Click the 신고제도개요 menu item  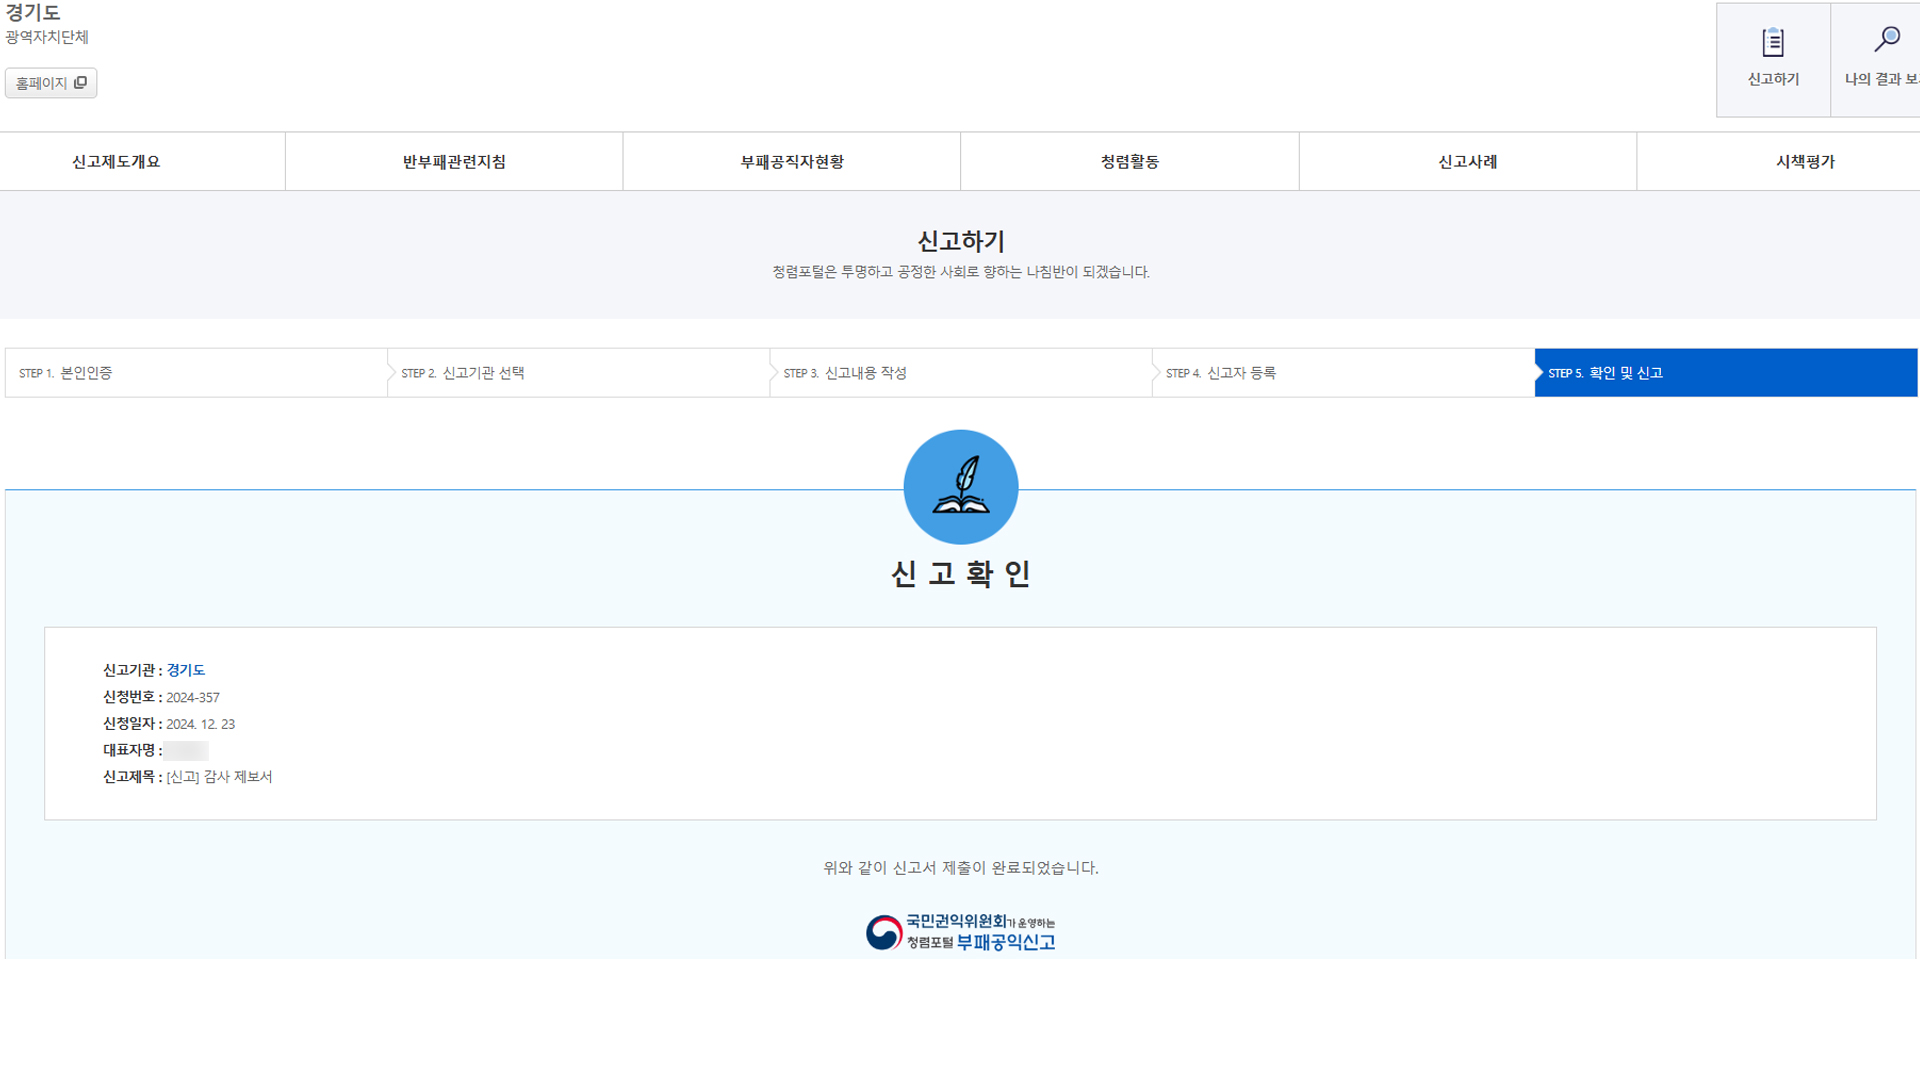117,160
